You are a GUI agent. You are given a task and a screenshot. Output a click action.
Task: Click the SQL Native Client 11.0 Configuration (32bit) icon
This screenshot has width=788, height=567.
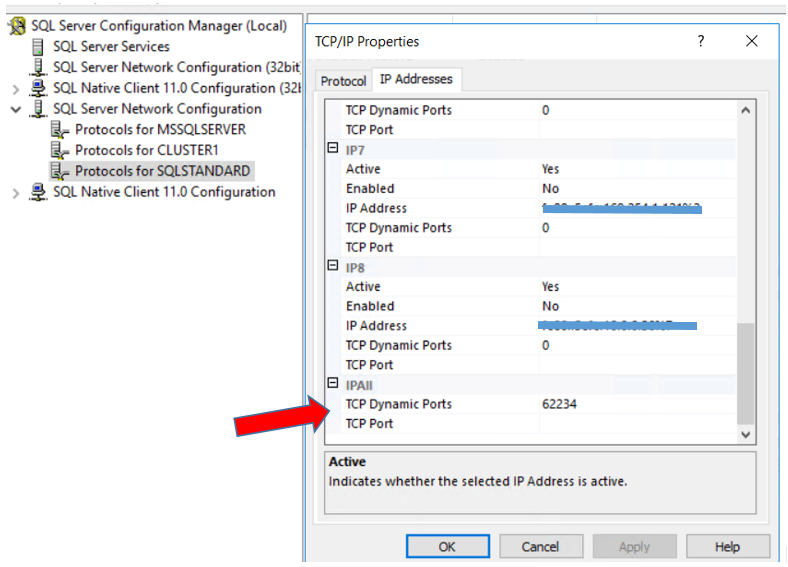point(38,88)
